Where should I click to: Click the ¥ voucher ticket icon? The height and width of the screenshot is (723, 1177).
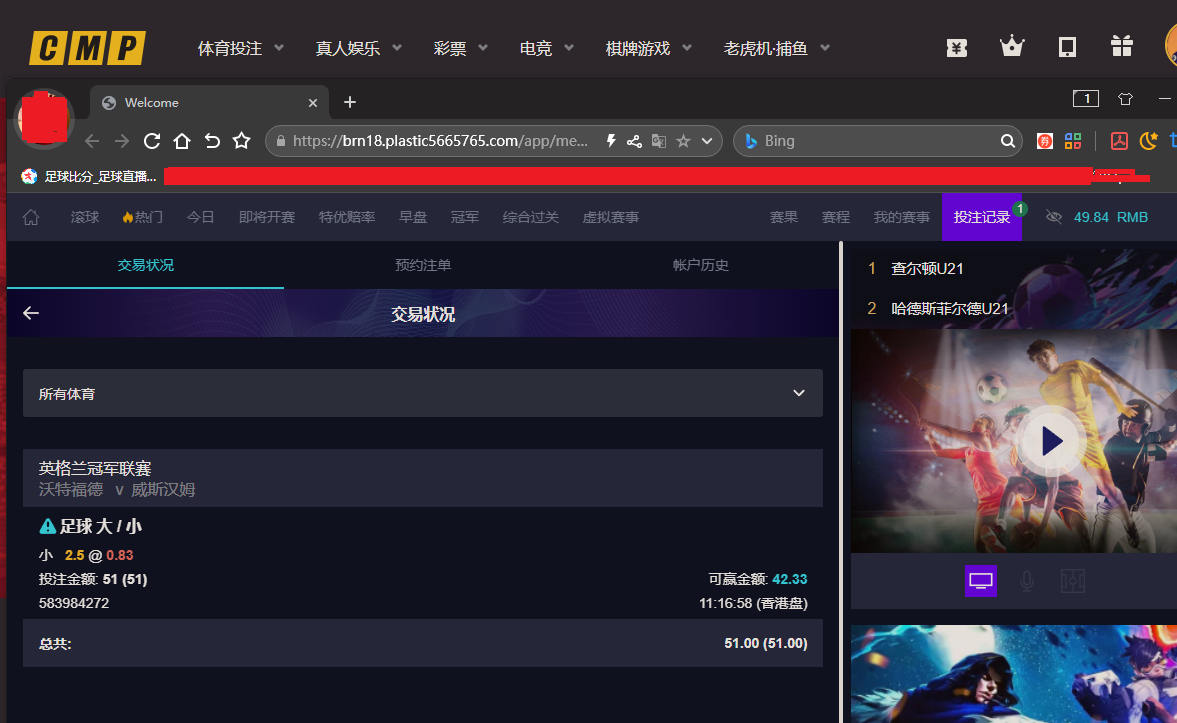(x=956, y=47)
